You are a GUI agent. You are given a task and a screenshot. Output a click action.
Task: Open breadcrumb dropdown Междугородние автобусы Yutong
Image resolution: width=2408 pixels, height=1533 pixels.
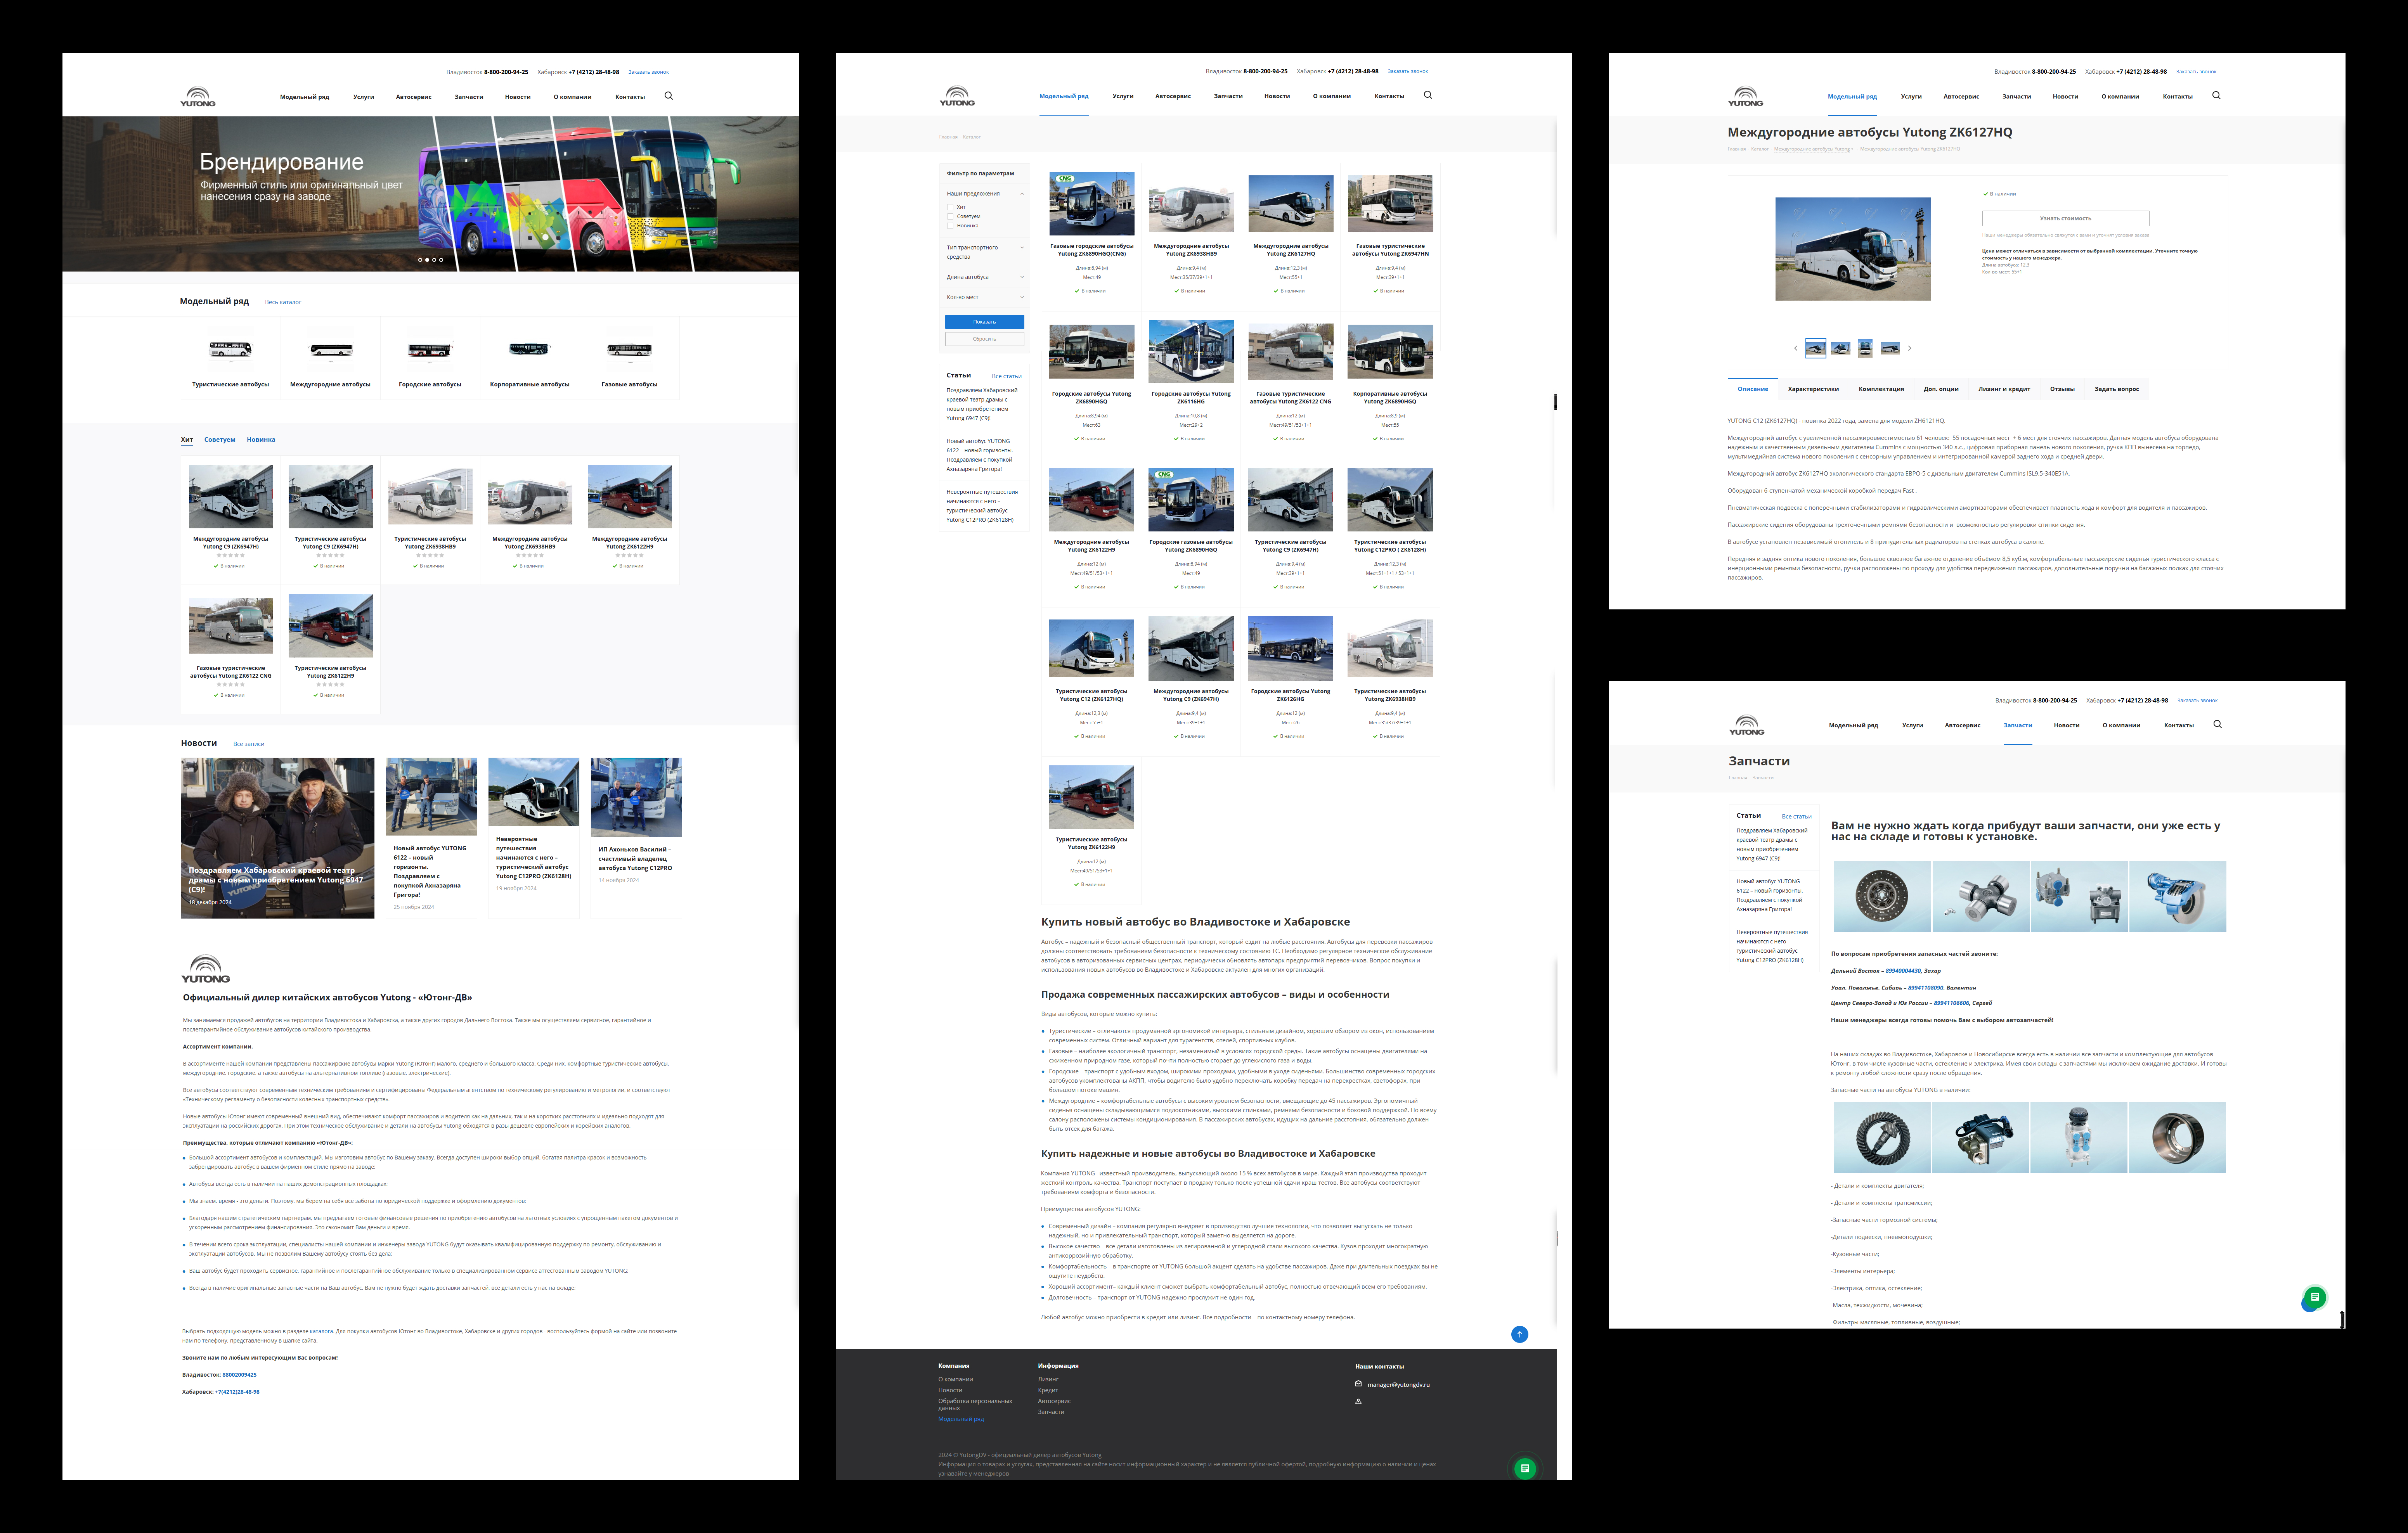pos(1813,149)
